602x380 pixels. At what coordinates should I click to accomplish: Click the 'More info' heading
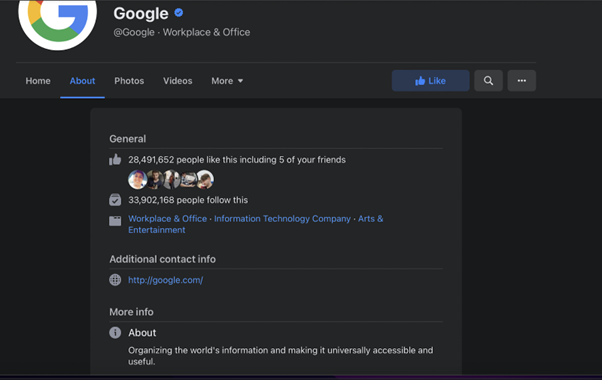131,312
